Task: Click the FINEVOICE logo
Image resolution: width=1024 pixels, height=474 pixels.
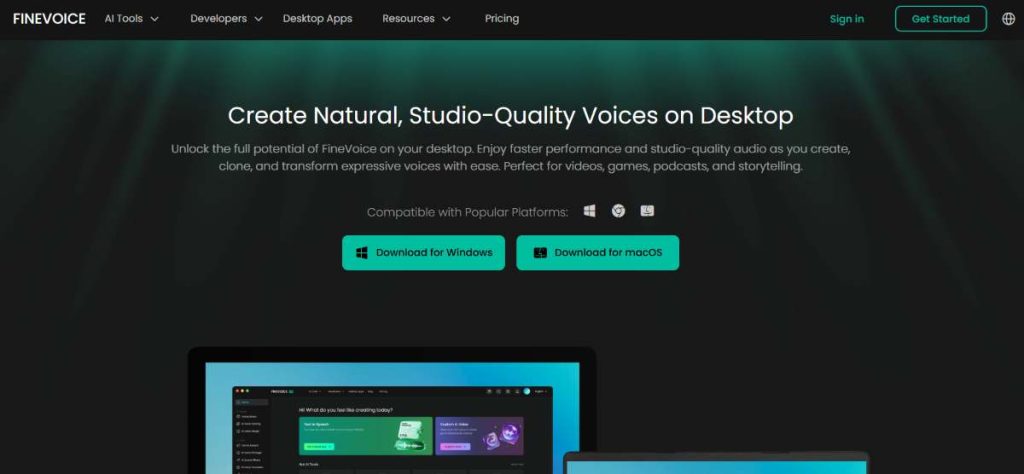Action: [x=49, y=19]
